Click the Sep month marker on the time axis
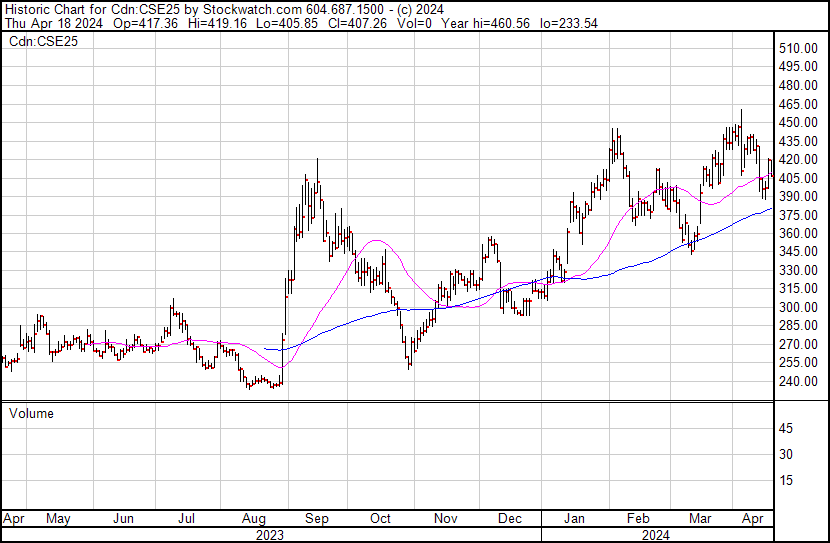 point(316,519)
